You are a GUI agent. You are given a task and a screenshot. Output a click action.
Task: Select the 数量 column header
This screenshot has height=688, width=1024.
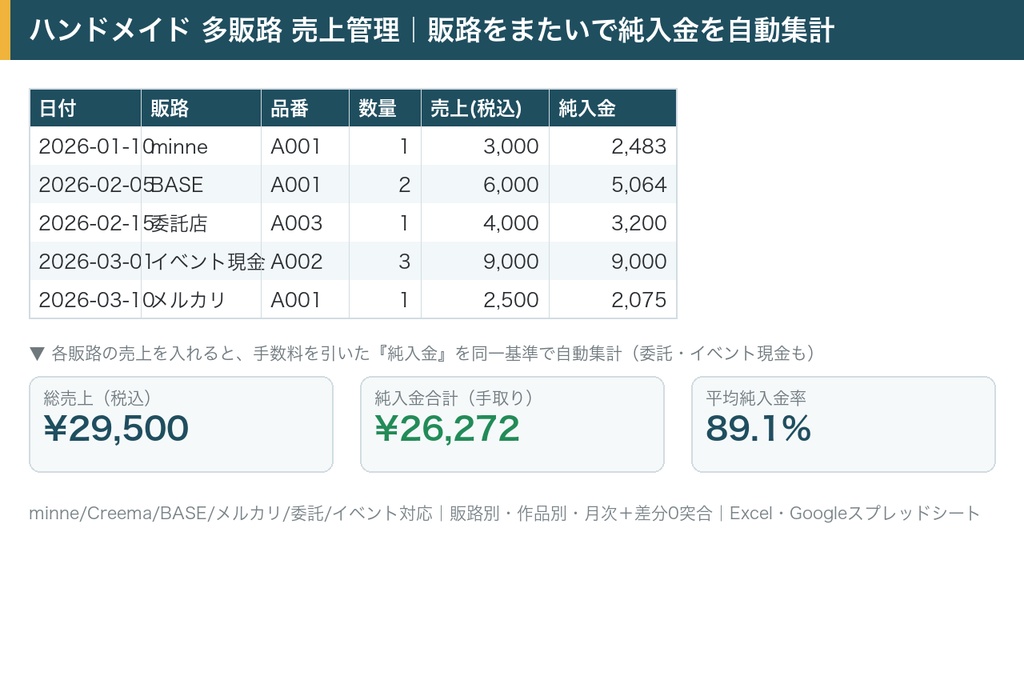pos(385,108)
